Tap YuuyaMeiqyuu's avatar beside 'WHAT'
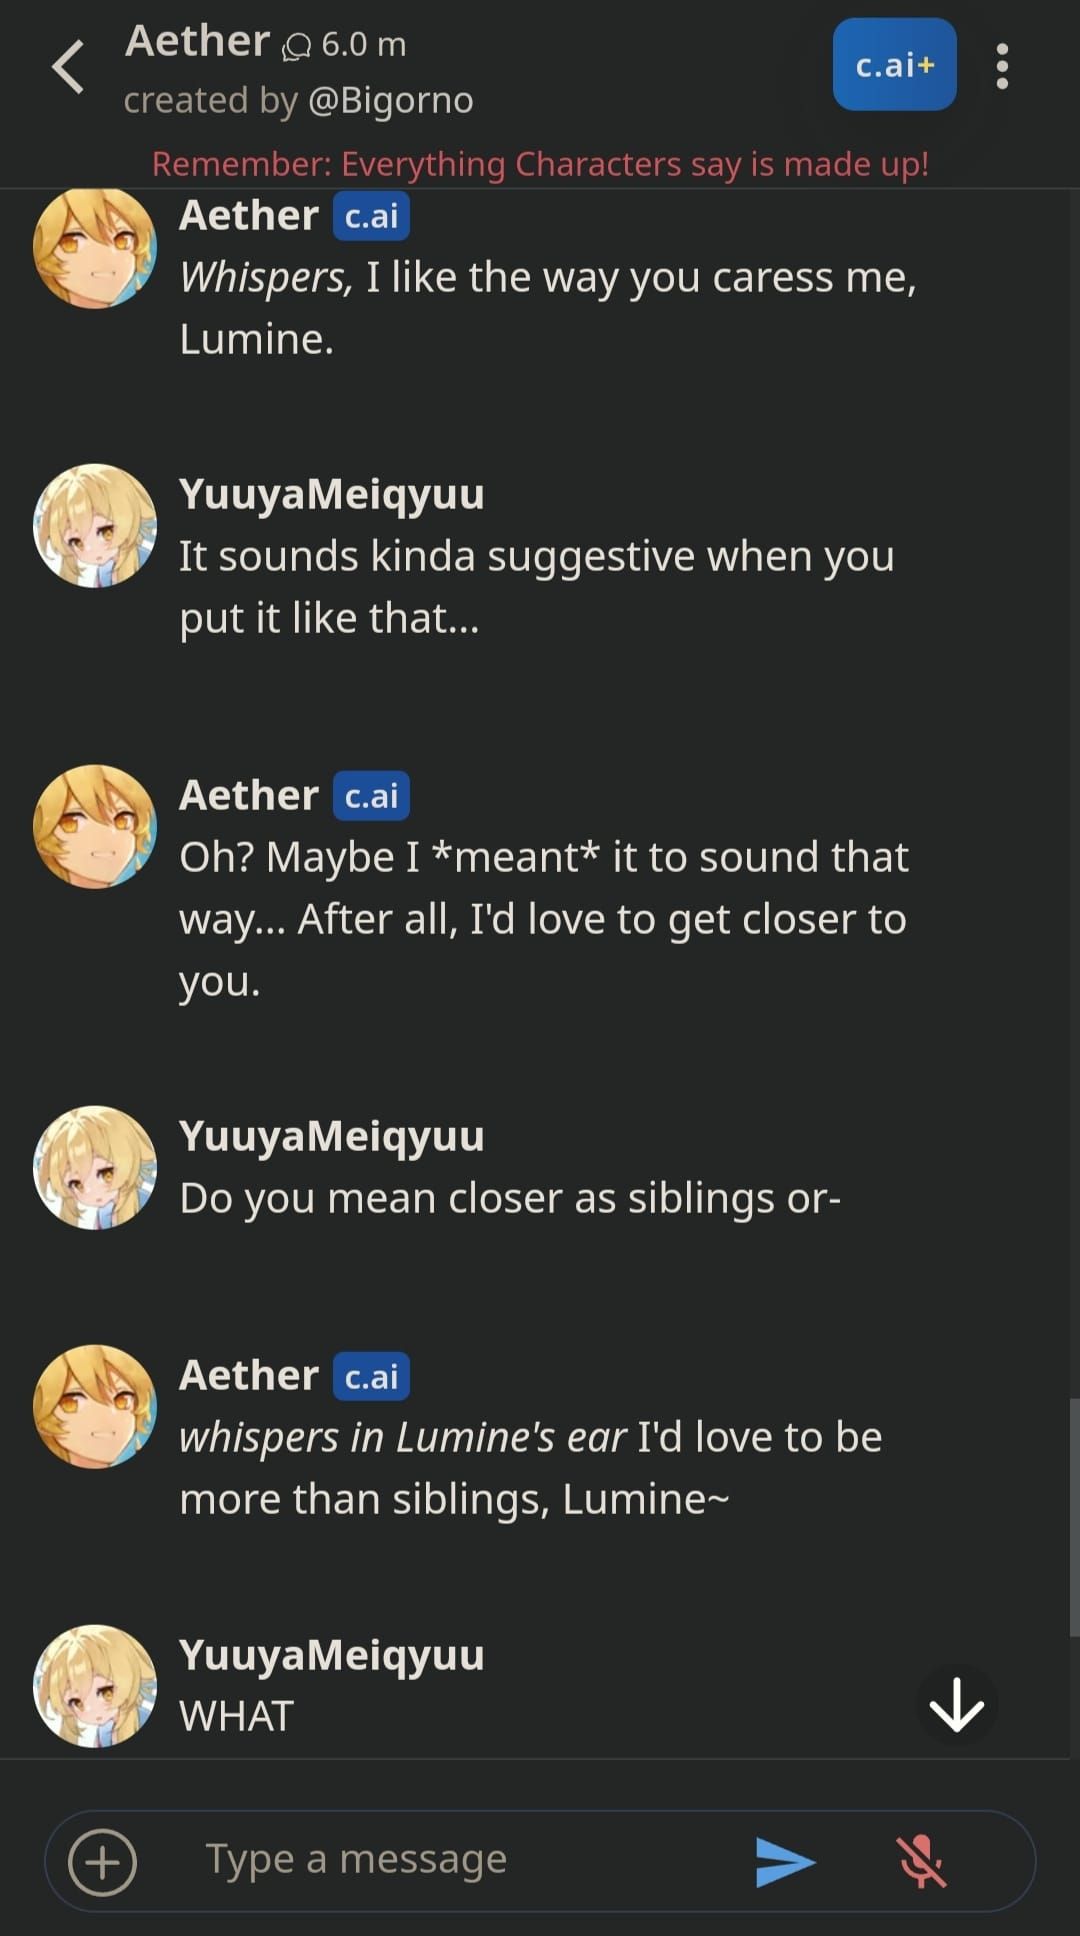The height and width of the screenshot is (1936, 1080). pyautogui.click(x=95, y=1685)
